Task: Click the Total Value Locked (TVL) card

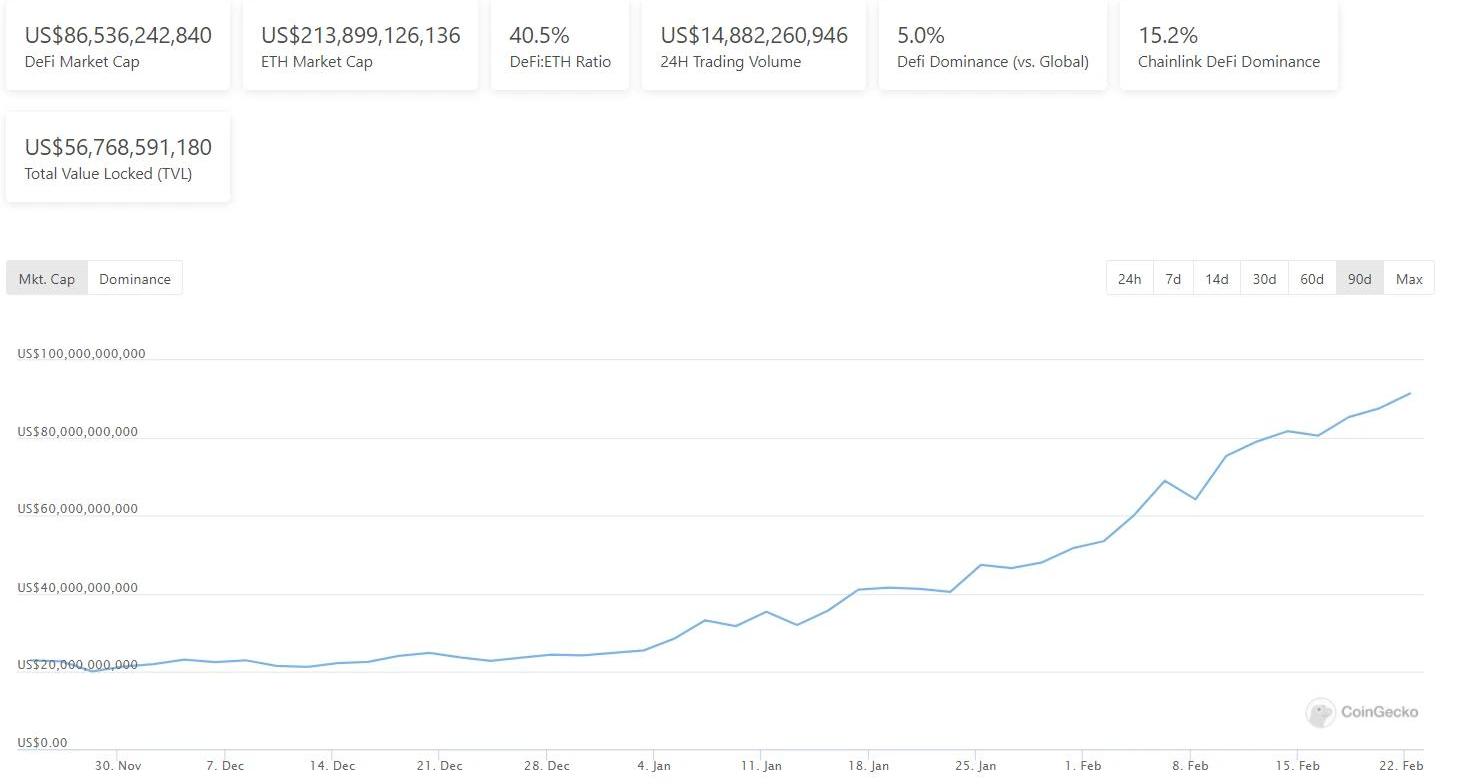Action: 118,158
